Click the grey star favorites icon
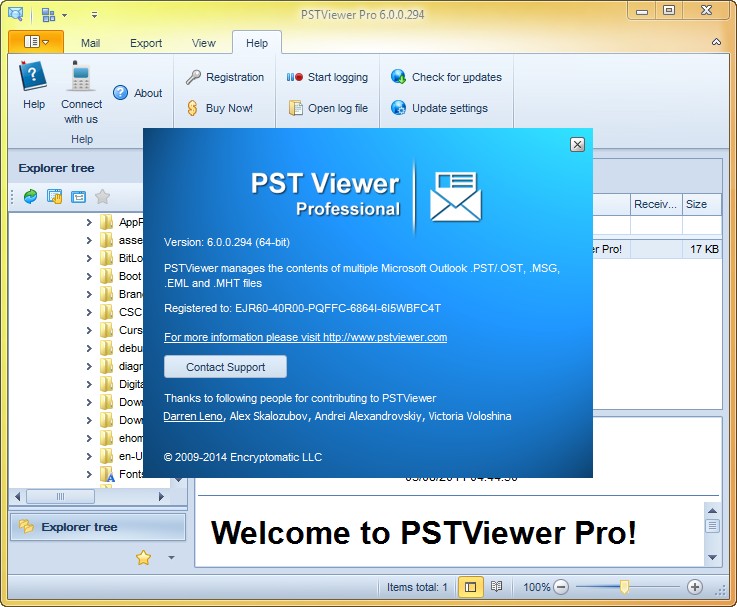Viewport: 737px width, 607px height. tap(102, 197)
